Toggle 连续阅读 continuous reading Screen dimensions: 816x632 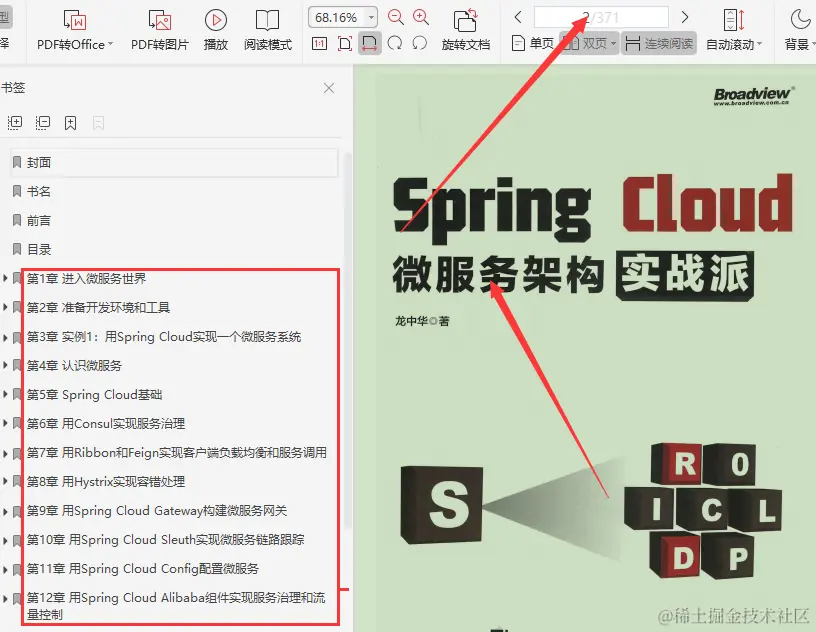659,44
